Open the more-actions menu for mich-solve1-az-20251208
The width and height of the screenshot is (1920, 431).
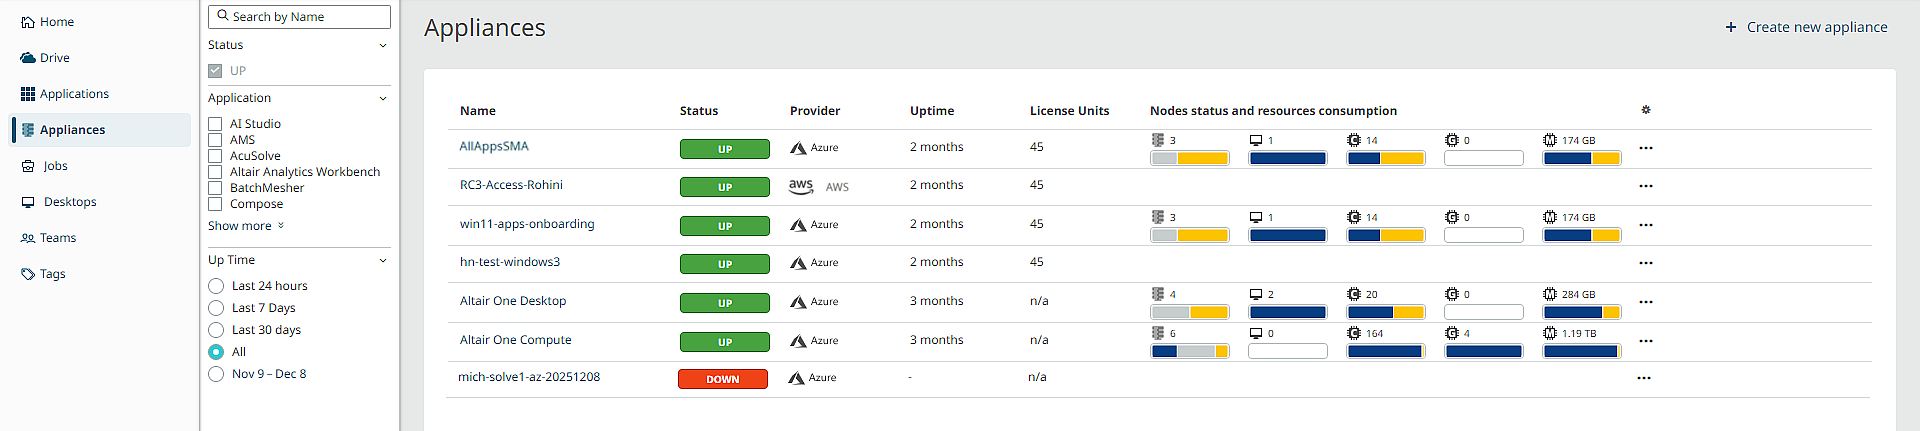point(1644,378)
